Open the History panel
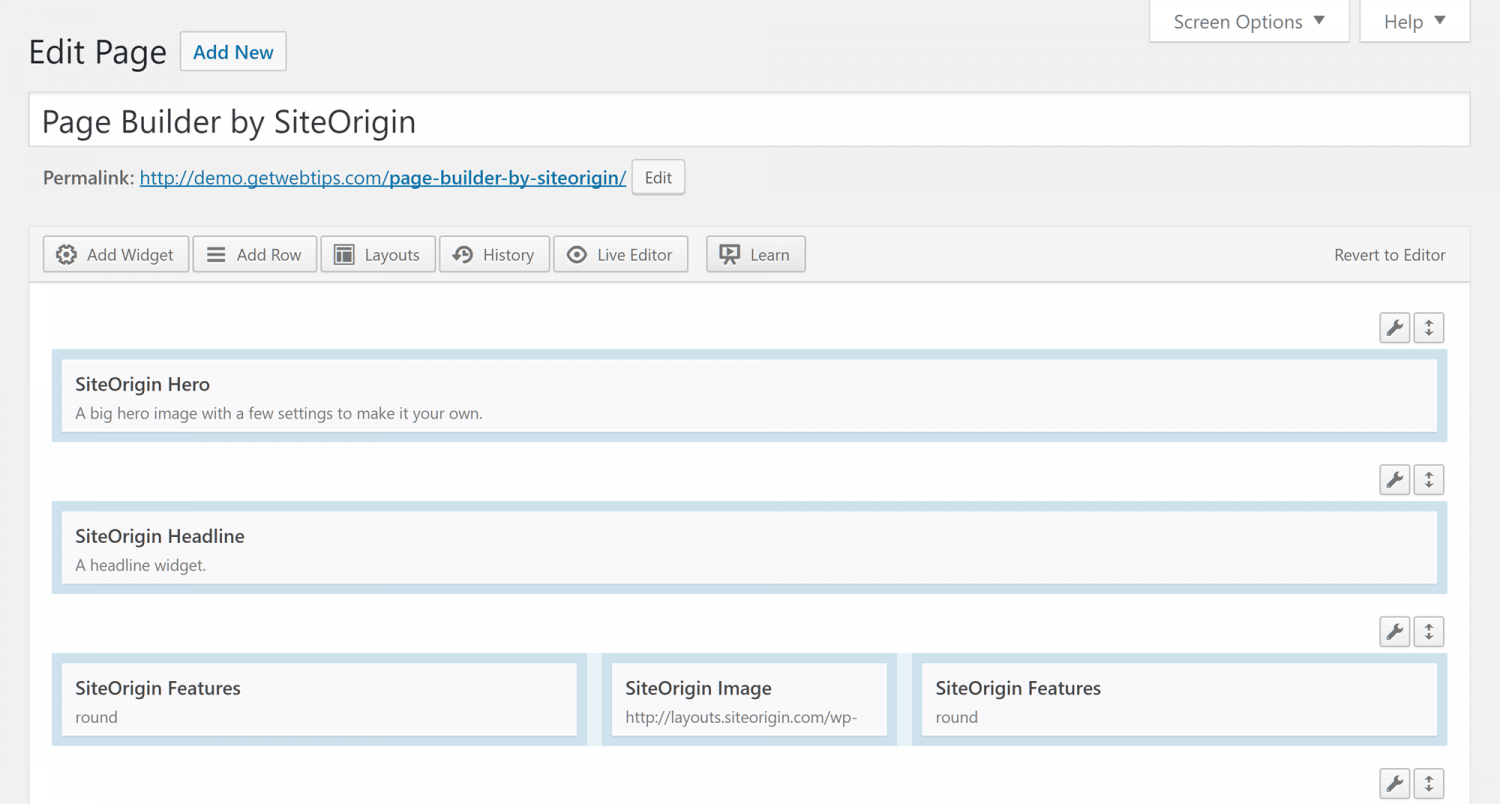This screenshot has width=1500, height=804. pos(494,255)
